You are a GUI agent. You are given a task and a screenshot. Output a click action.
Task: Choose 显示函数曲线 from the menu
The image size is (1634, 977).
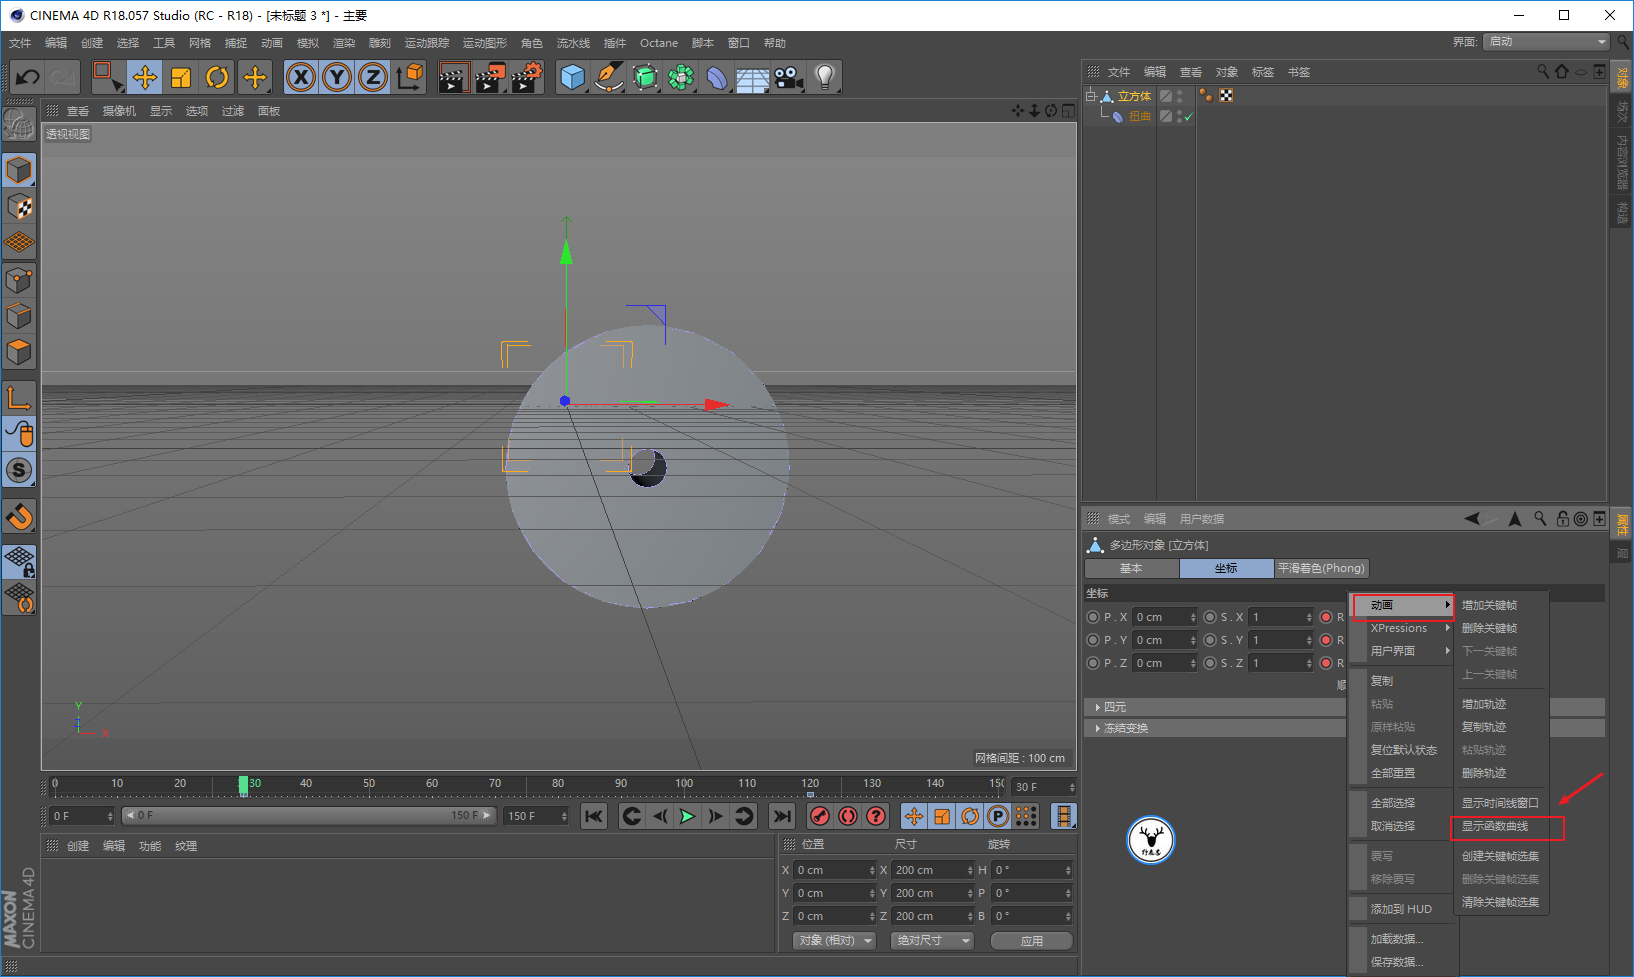(1502, 826)
